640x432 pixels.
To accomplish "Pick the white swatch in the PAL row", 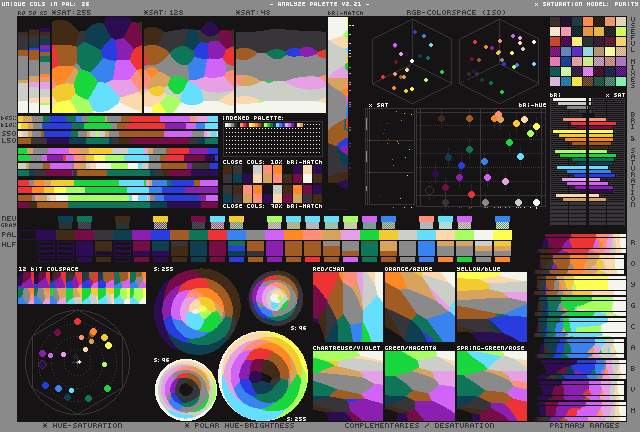I will point(483,235).
